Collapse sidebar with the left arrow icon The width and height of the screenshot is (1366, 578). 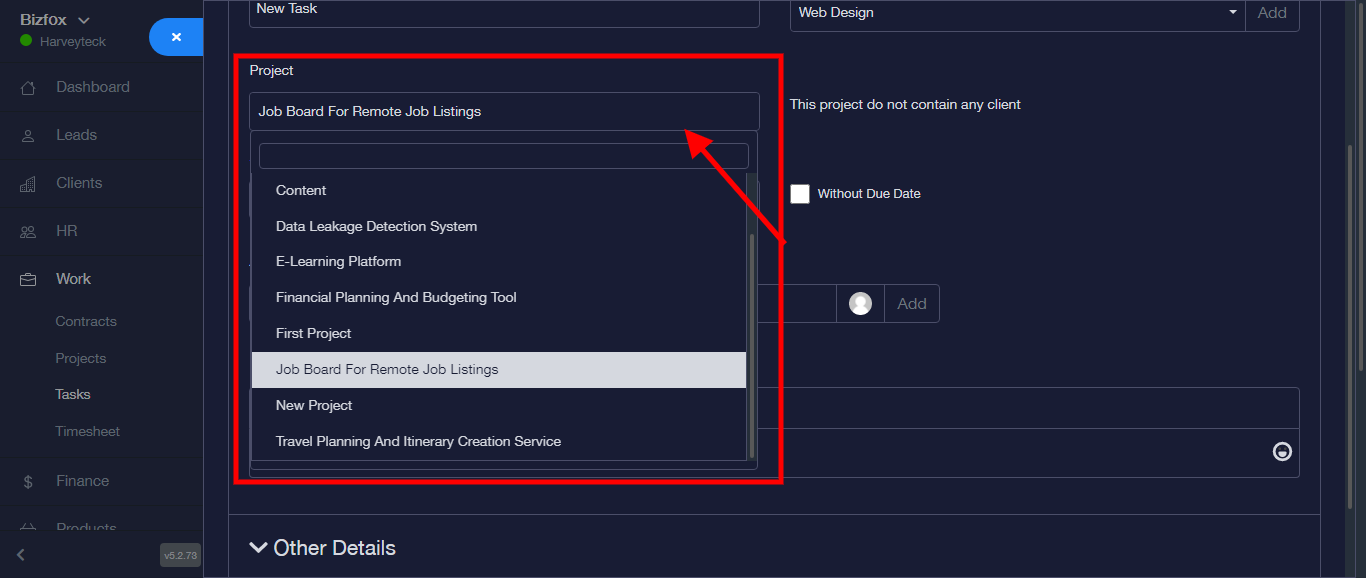tap(21, 554)
